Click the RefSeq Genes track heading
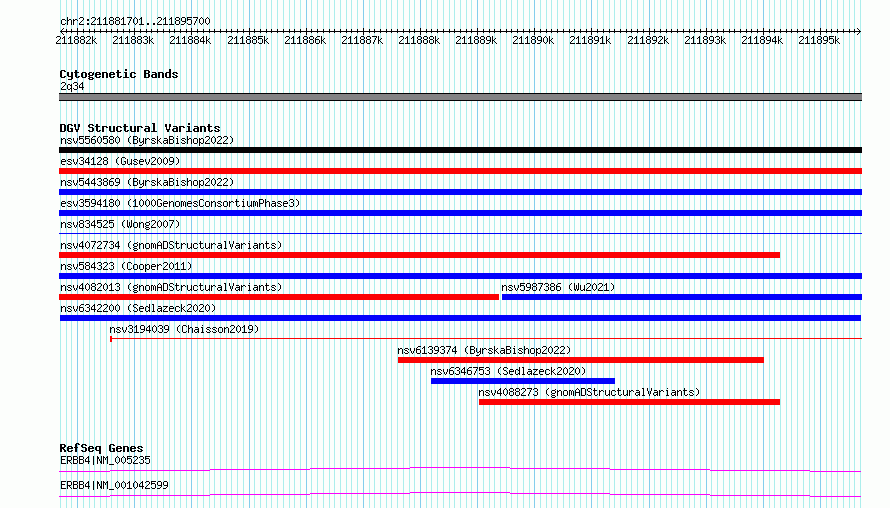The width and height of the screenshot is (890, 508). pyautogui.click(x=101, y=448)
